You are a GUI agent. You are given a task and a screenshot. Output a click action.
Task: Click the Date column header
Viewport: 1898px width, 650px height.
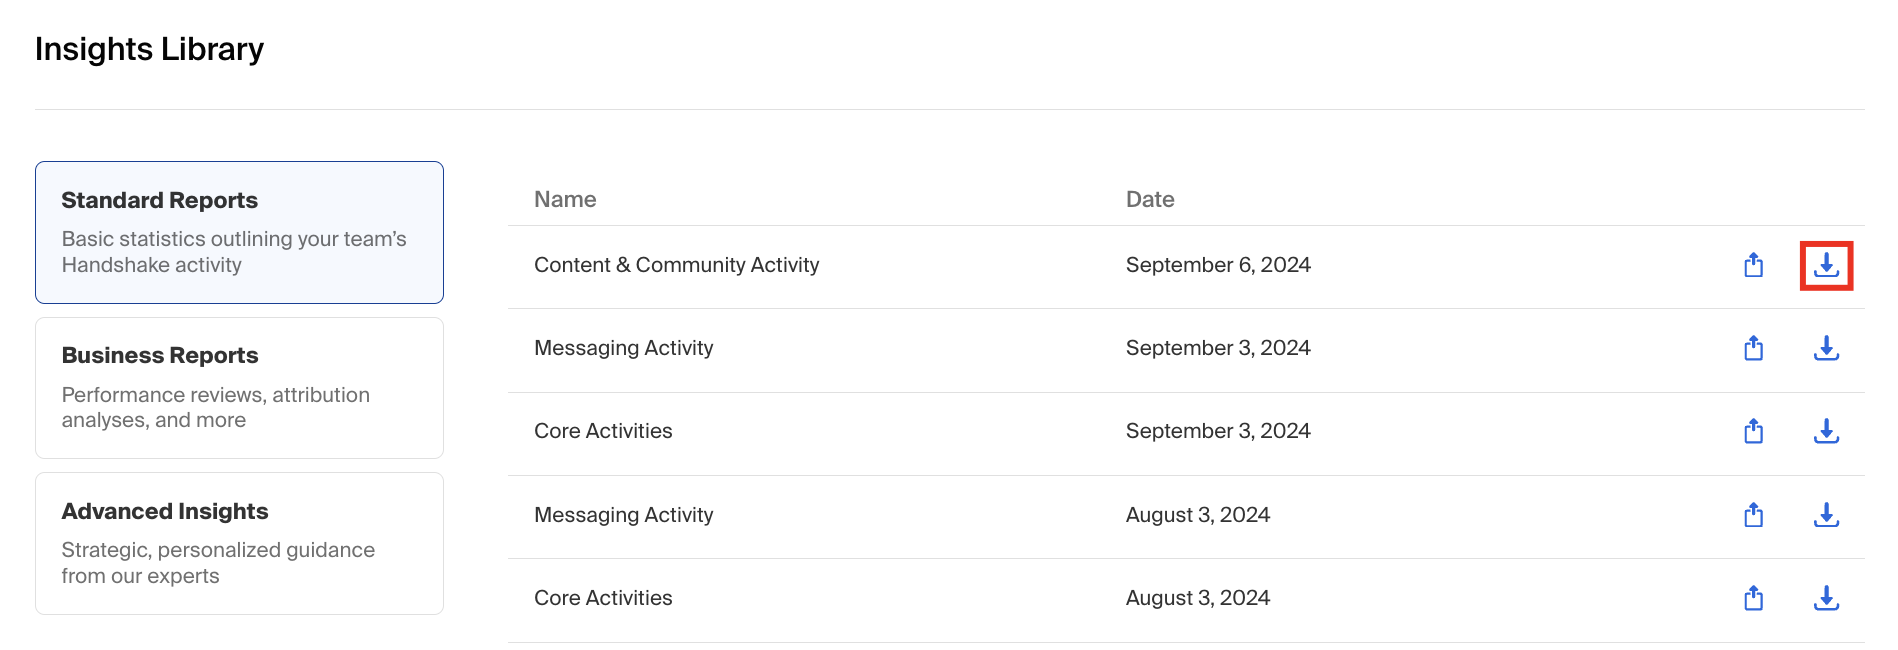(x=1150, y=199)
